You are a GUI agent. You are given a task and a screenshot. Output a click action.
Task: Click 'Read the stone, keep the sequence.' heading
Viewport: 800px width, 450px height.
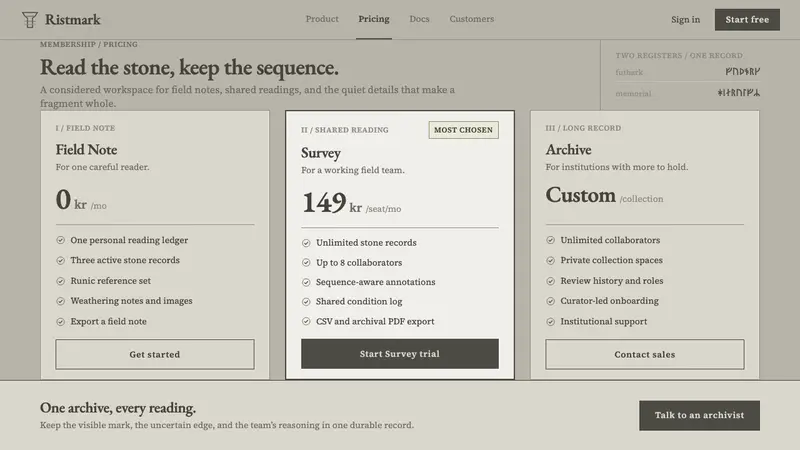(x=189, y=67)
